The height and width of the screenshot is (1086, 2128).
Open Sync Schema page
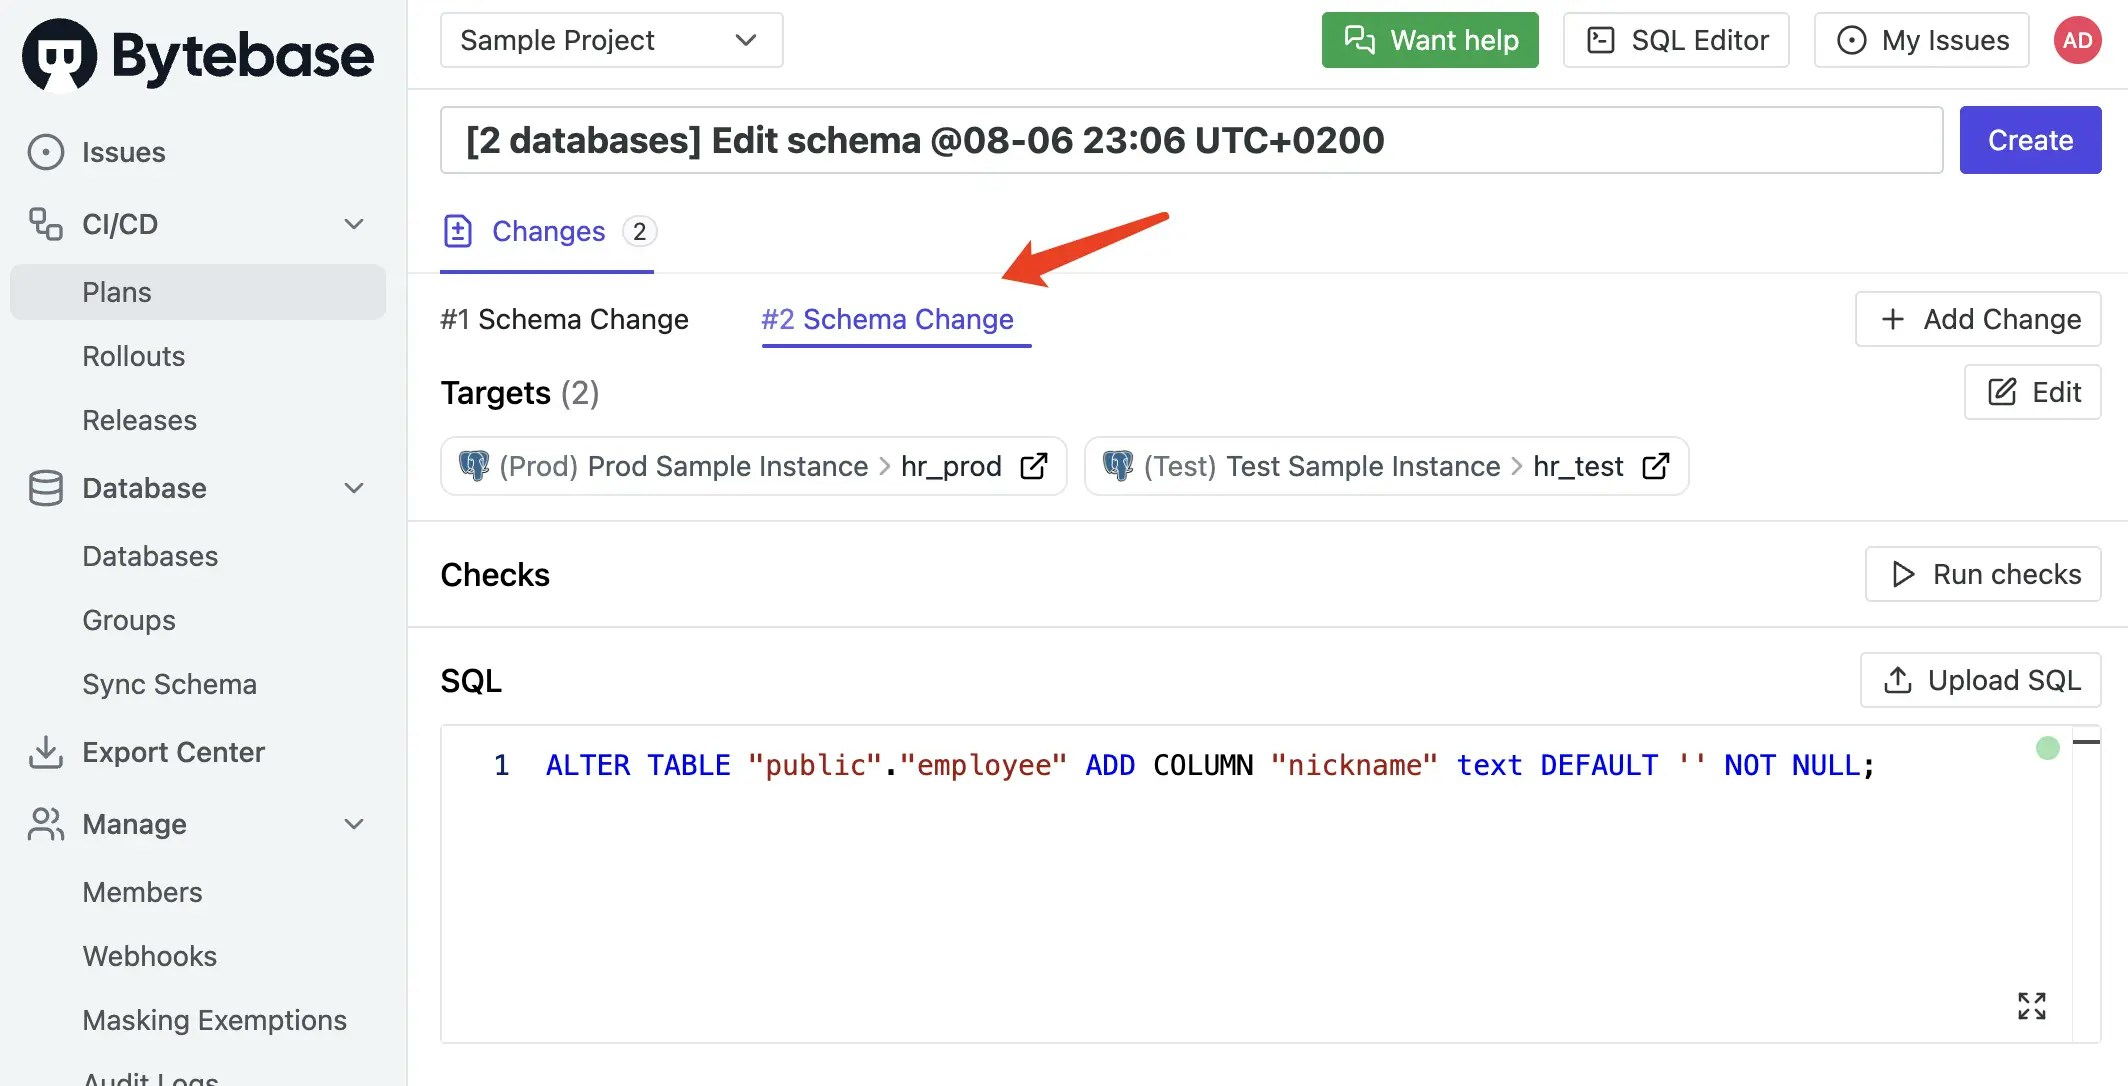[170, 684]
